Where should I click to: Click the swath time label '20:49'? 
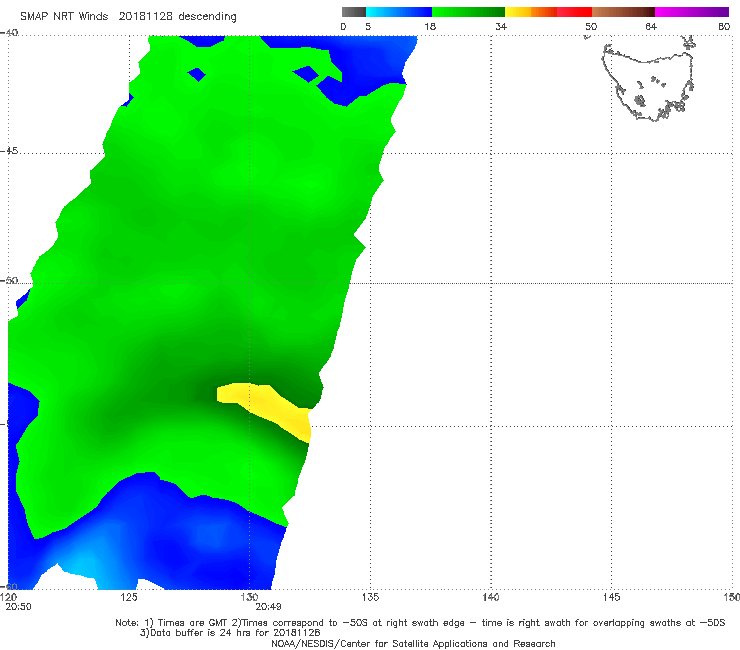(269, 607)
